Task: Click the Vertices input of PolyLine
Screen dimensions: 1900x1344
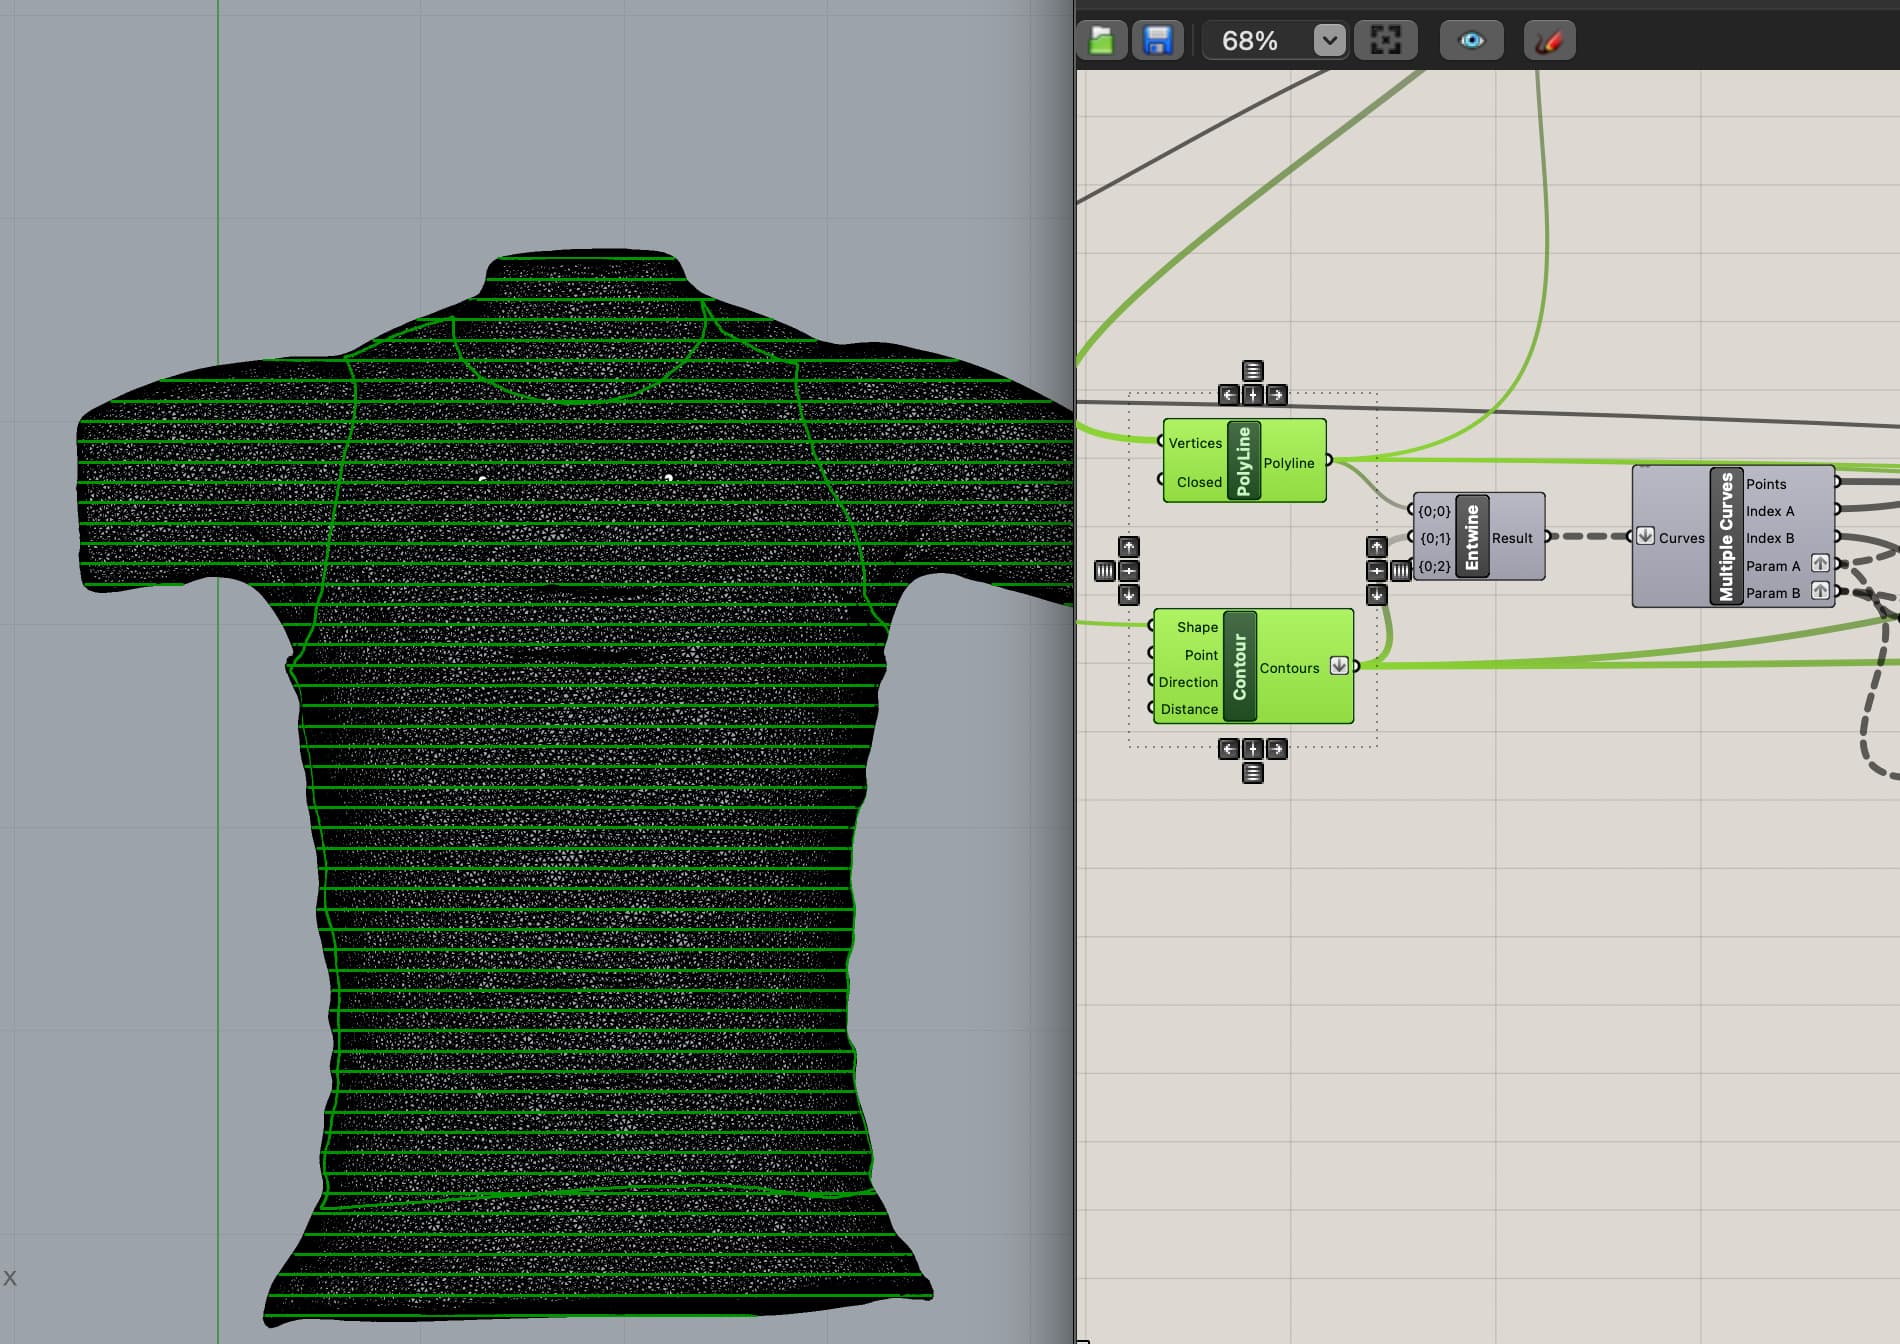Action: pyautogui.click(x=1195, y=443)
